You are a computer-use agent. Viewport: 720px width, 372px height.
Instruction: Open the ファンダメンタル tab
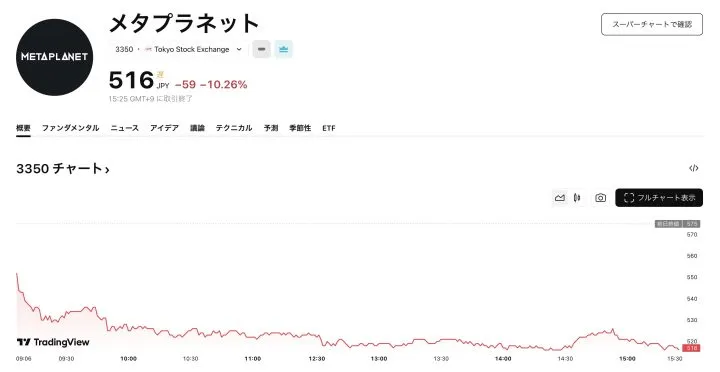coord(70,128)
